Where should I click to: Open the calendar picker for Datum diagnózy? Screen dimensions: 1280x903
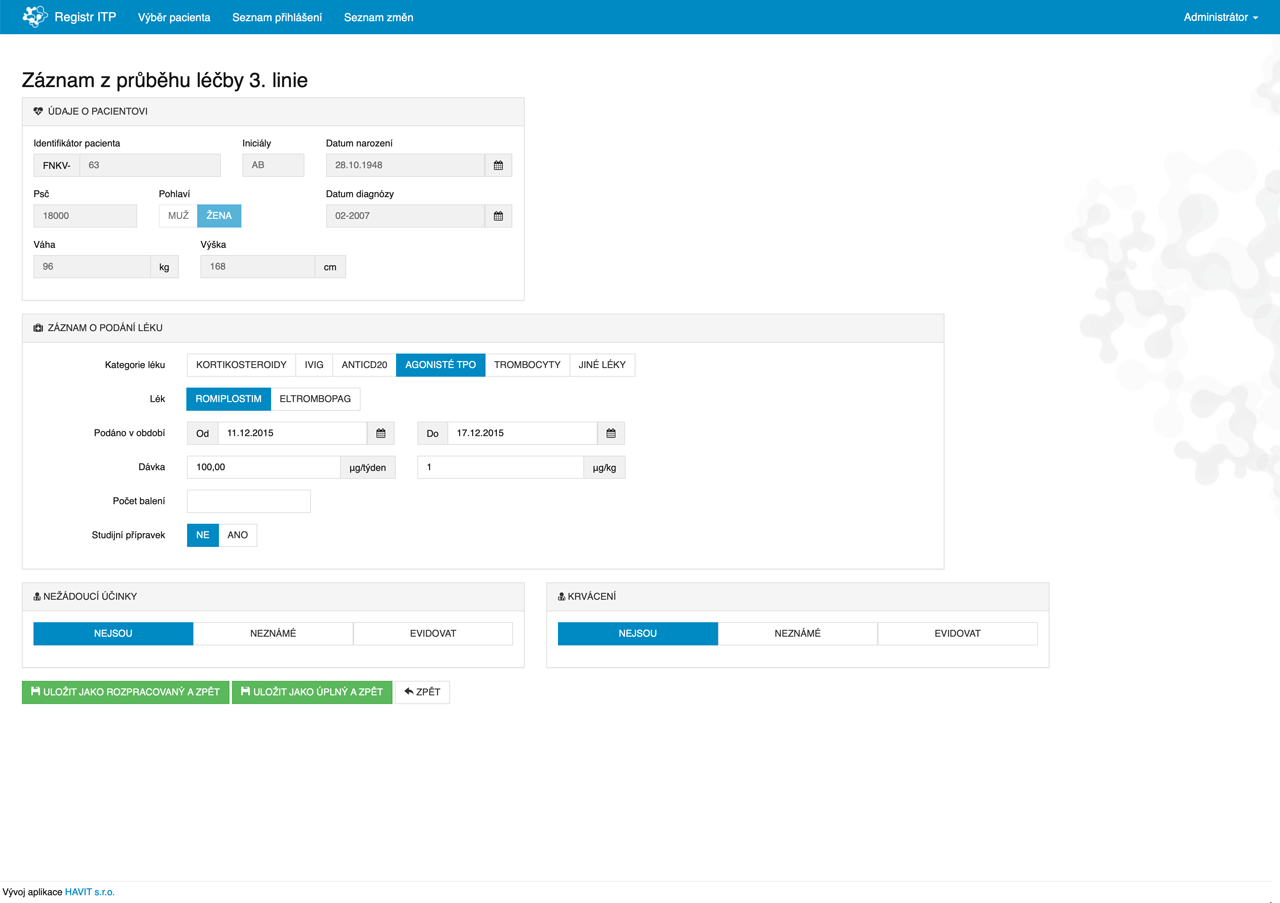point(498,215)
